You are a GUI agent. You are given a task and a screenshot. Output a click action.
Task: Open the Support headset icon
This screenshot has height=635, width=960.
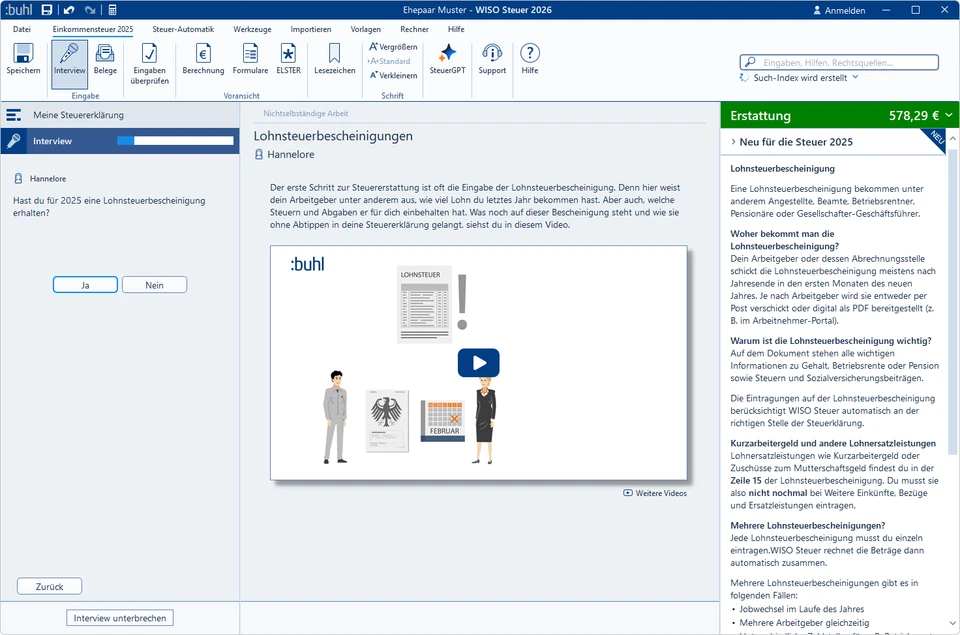(492, 59)
